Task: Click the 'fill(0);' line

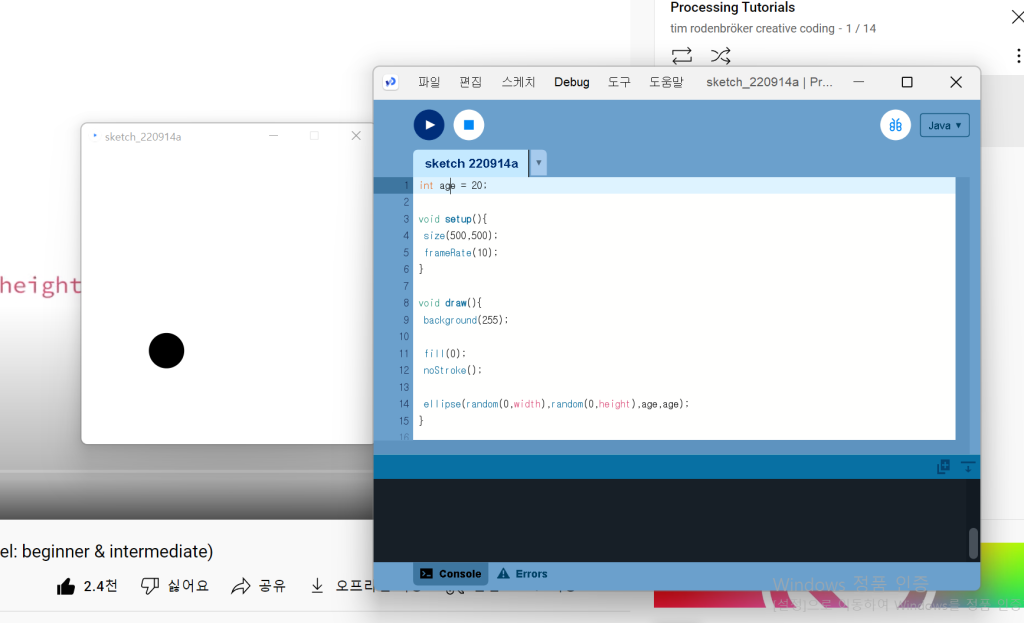Action: [x=445, y=353]
